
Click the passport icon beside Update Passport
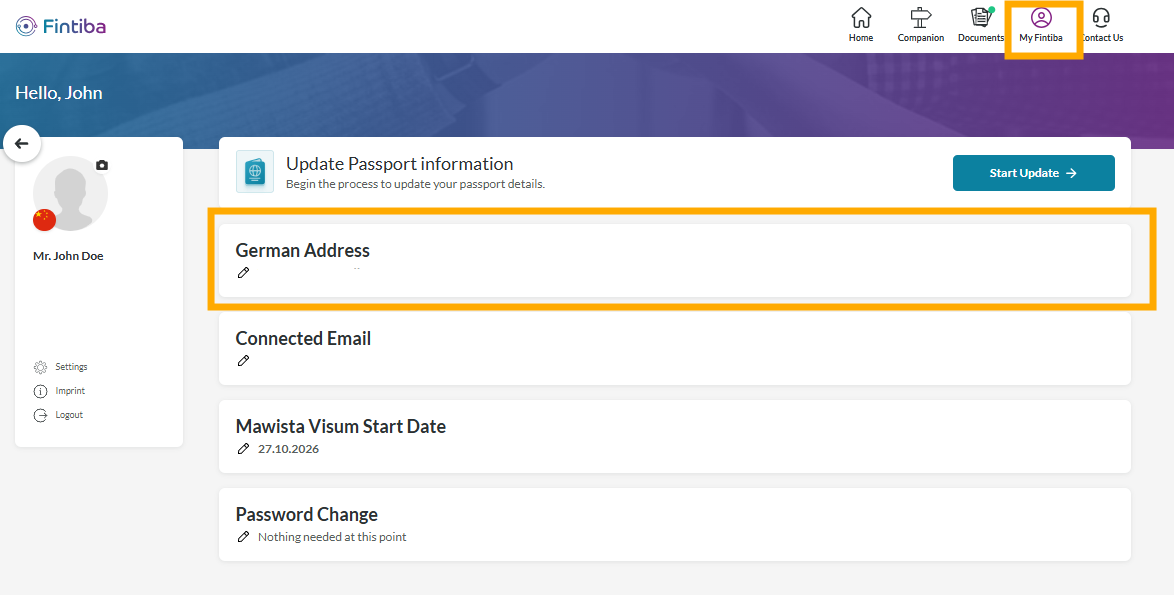(x=255, y=171)
